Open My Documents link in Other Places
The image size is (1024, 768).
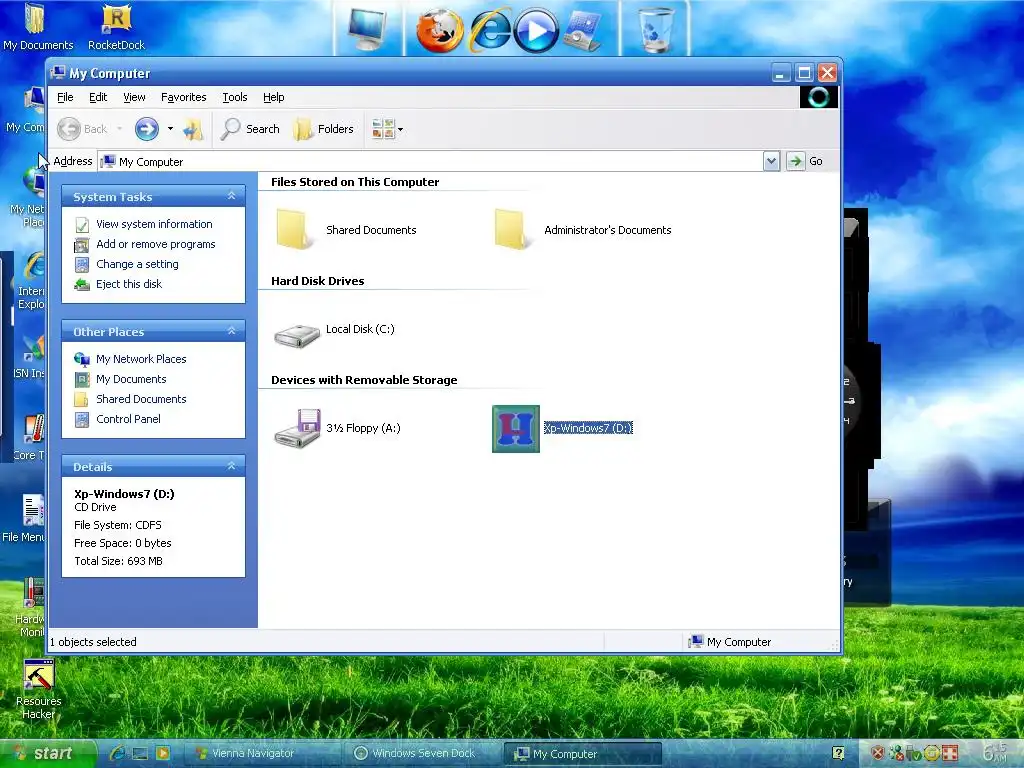tap(131, 379)
